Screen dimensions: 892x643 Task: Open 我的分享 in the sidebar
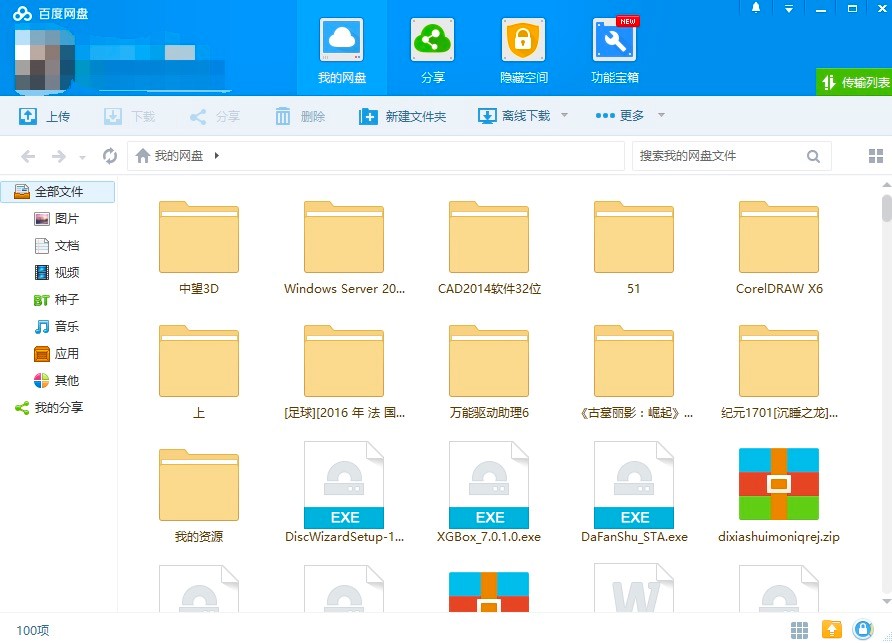pos(49,407)
